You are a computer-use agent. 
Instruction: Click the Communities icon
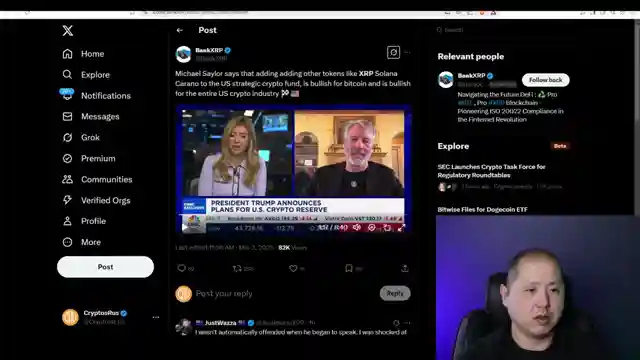tap(67, 179)
